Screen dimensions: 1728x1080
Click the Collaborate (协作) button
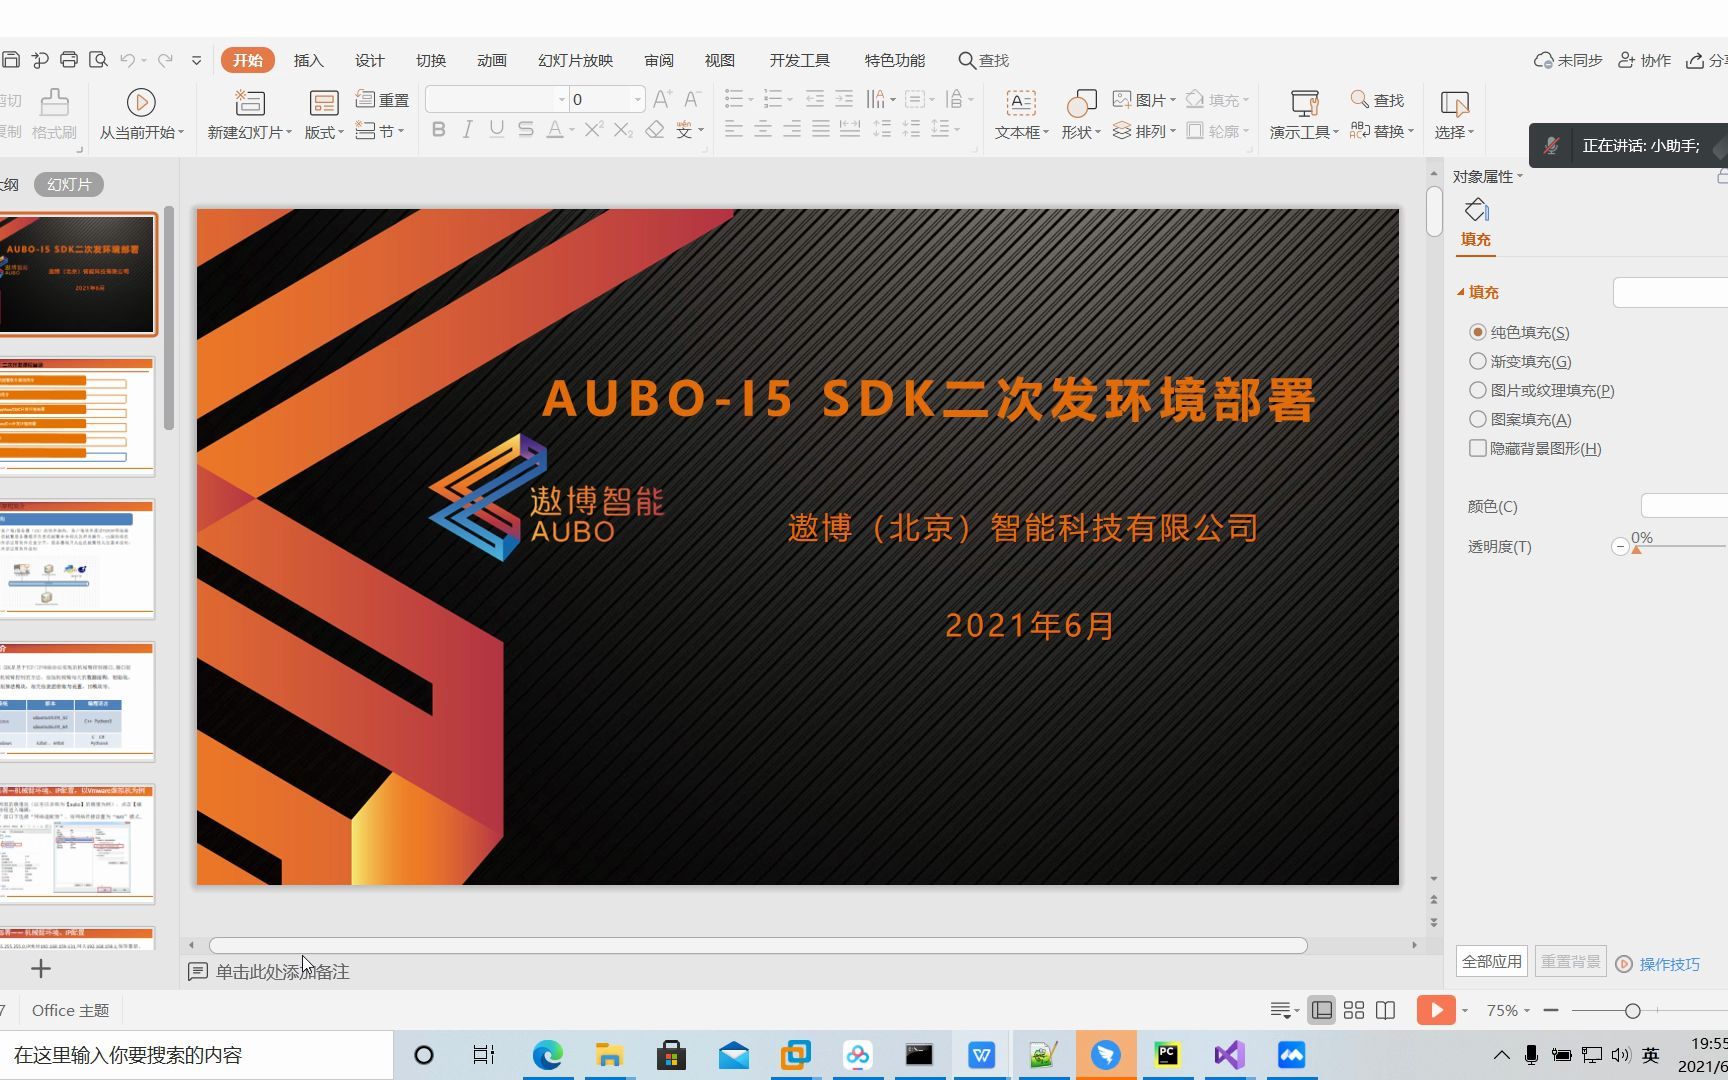pos(1645,60)
